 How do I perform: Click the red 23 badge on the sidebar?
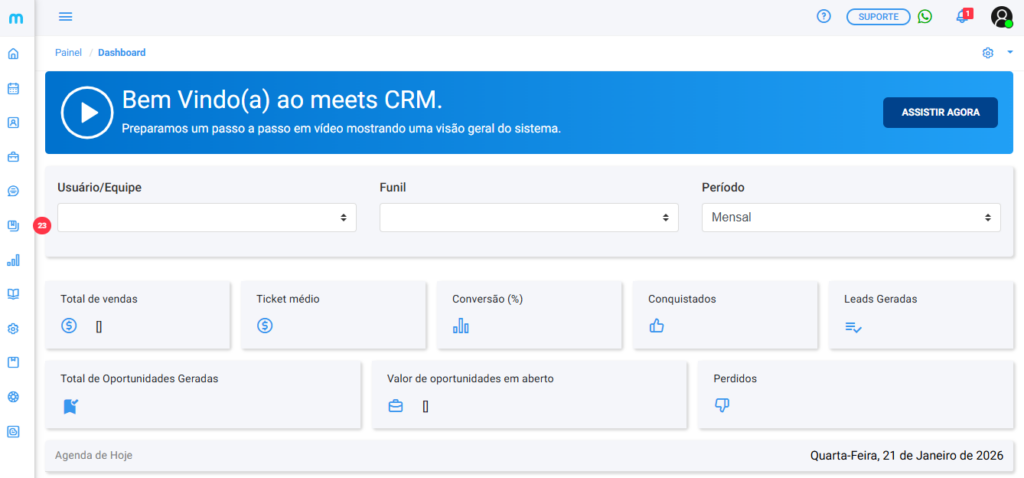(x=42, y=226)
